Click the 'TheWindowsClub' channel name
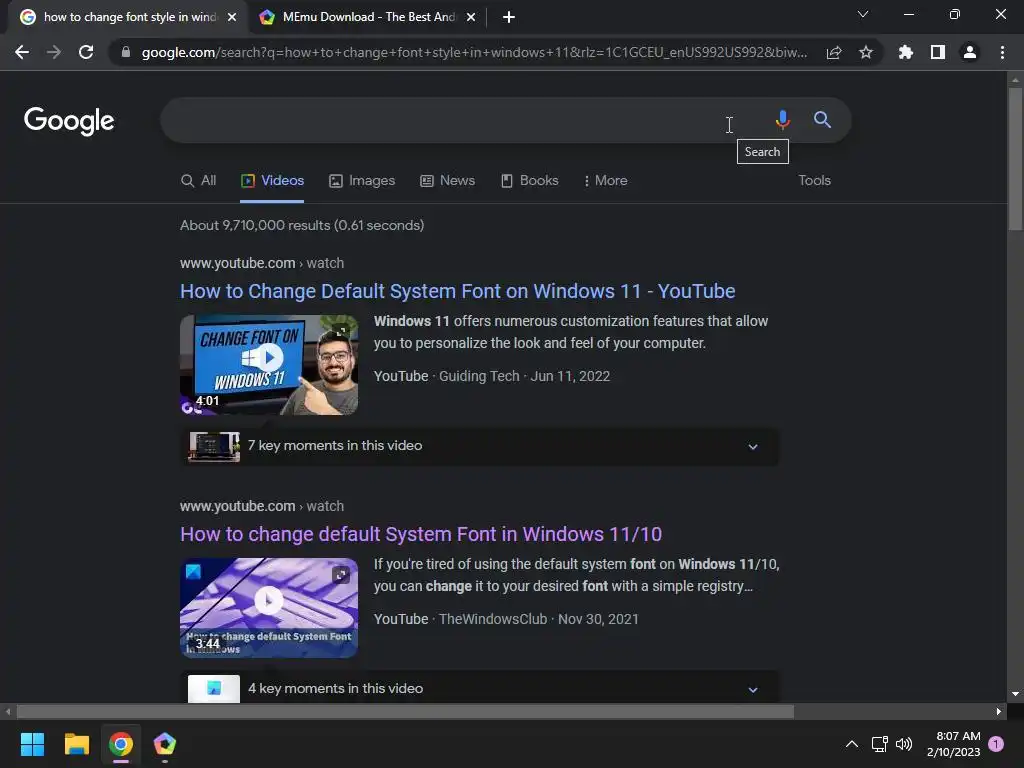 pos(492,619)
